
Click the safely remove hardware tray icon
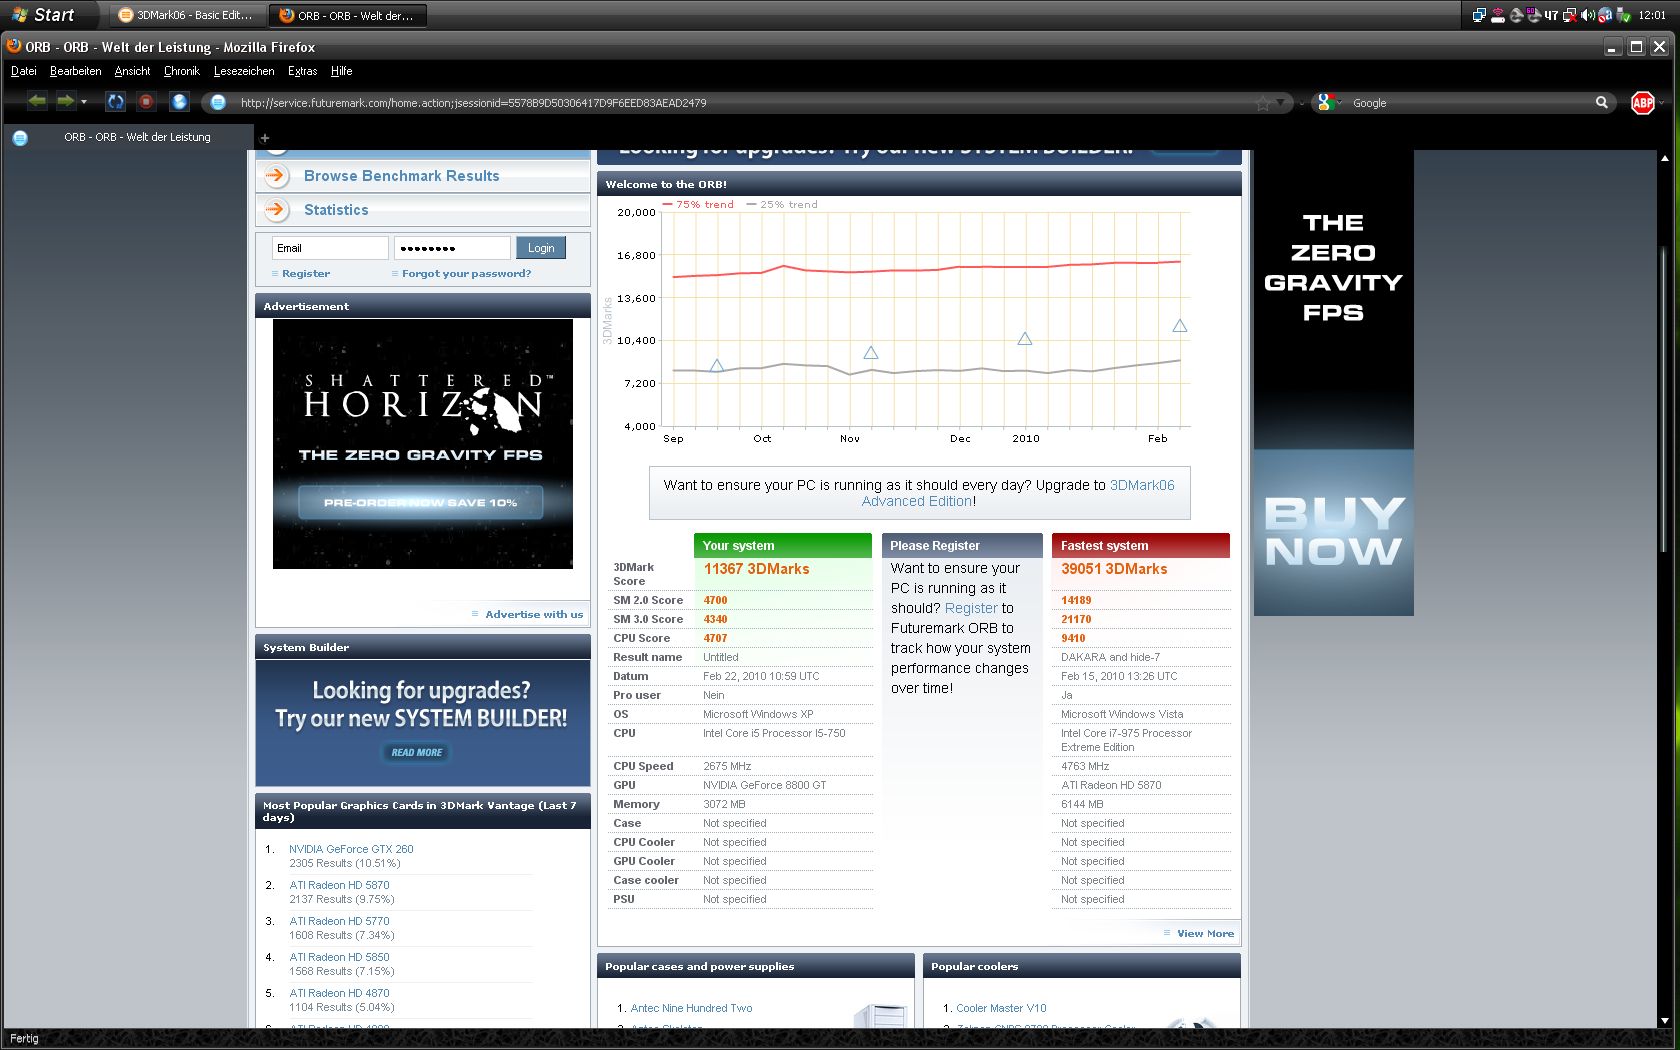point(1623,15)
